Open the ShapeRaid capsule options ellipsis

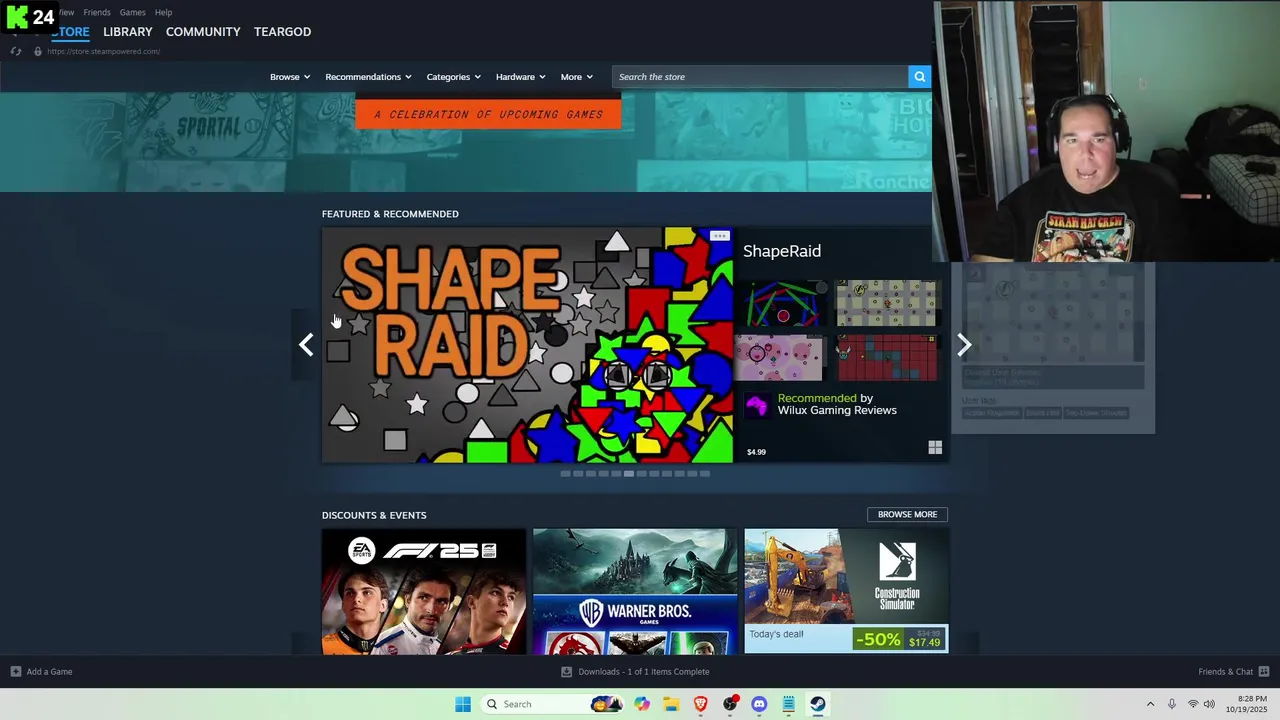(719, 236)
